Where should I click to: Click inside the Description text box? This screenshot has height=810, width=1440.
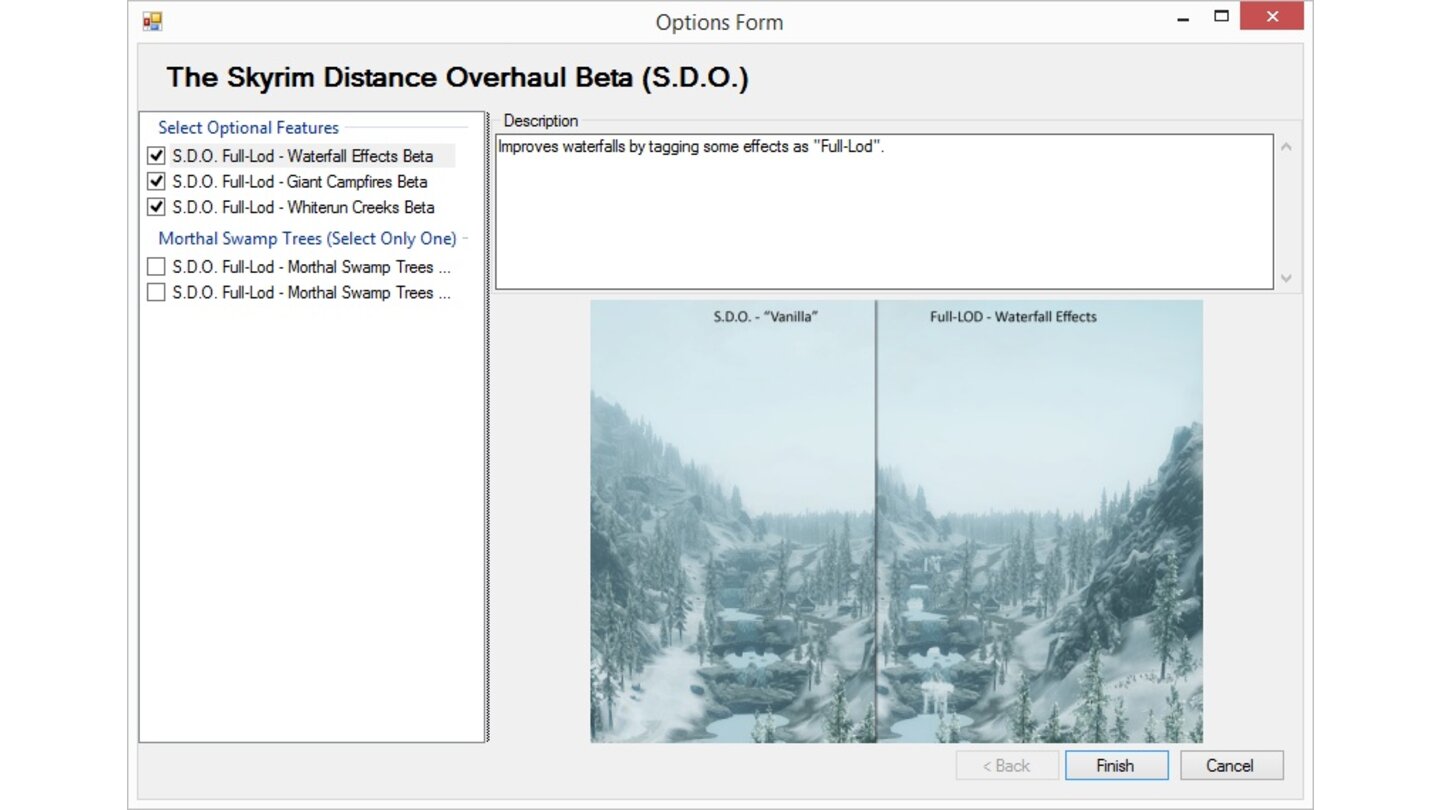click(x=884, y=212)
